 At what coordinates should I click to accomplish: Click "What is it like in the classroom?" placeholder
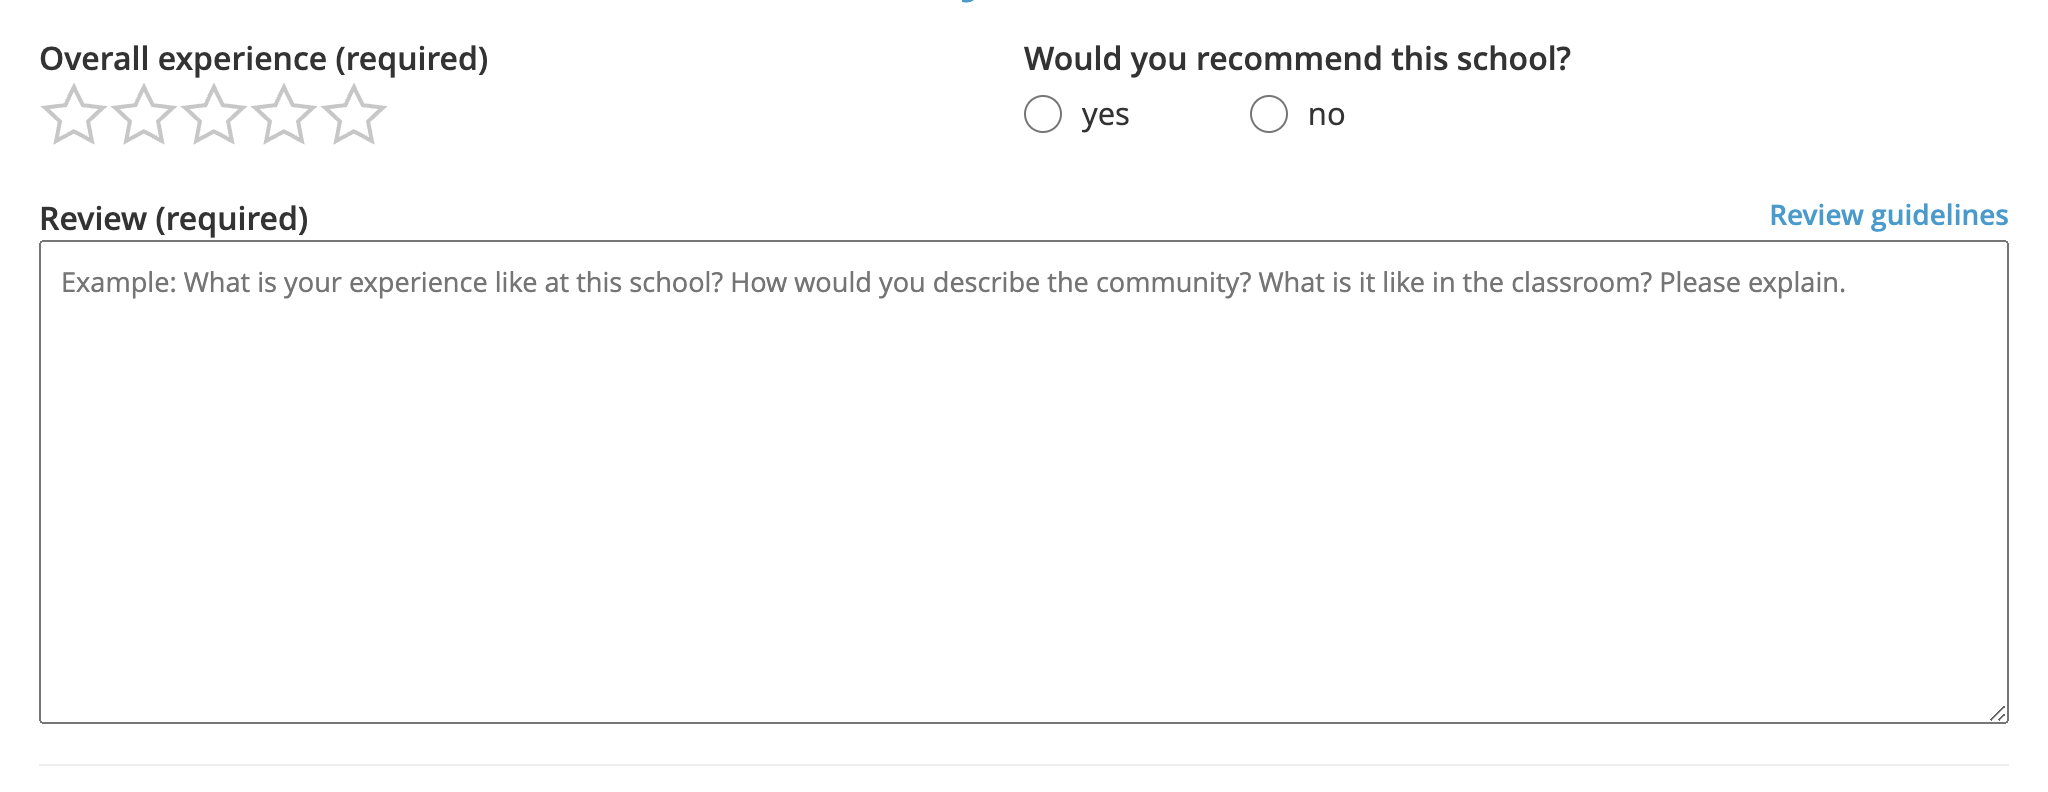pyautogui.click(x=1455, y=283)
